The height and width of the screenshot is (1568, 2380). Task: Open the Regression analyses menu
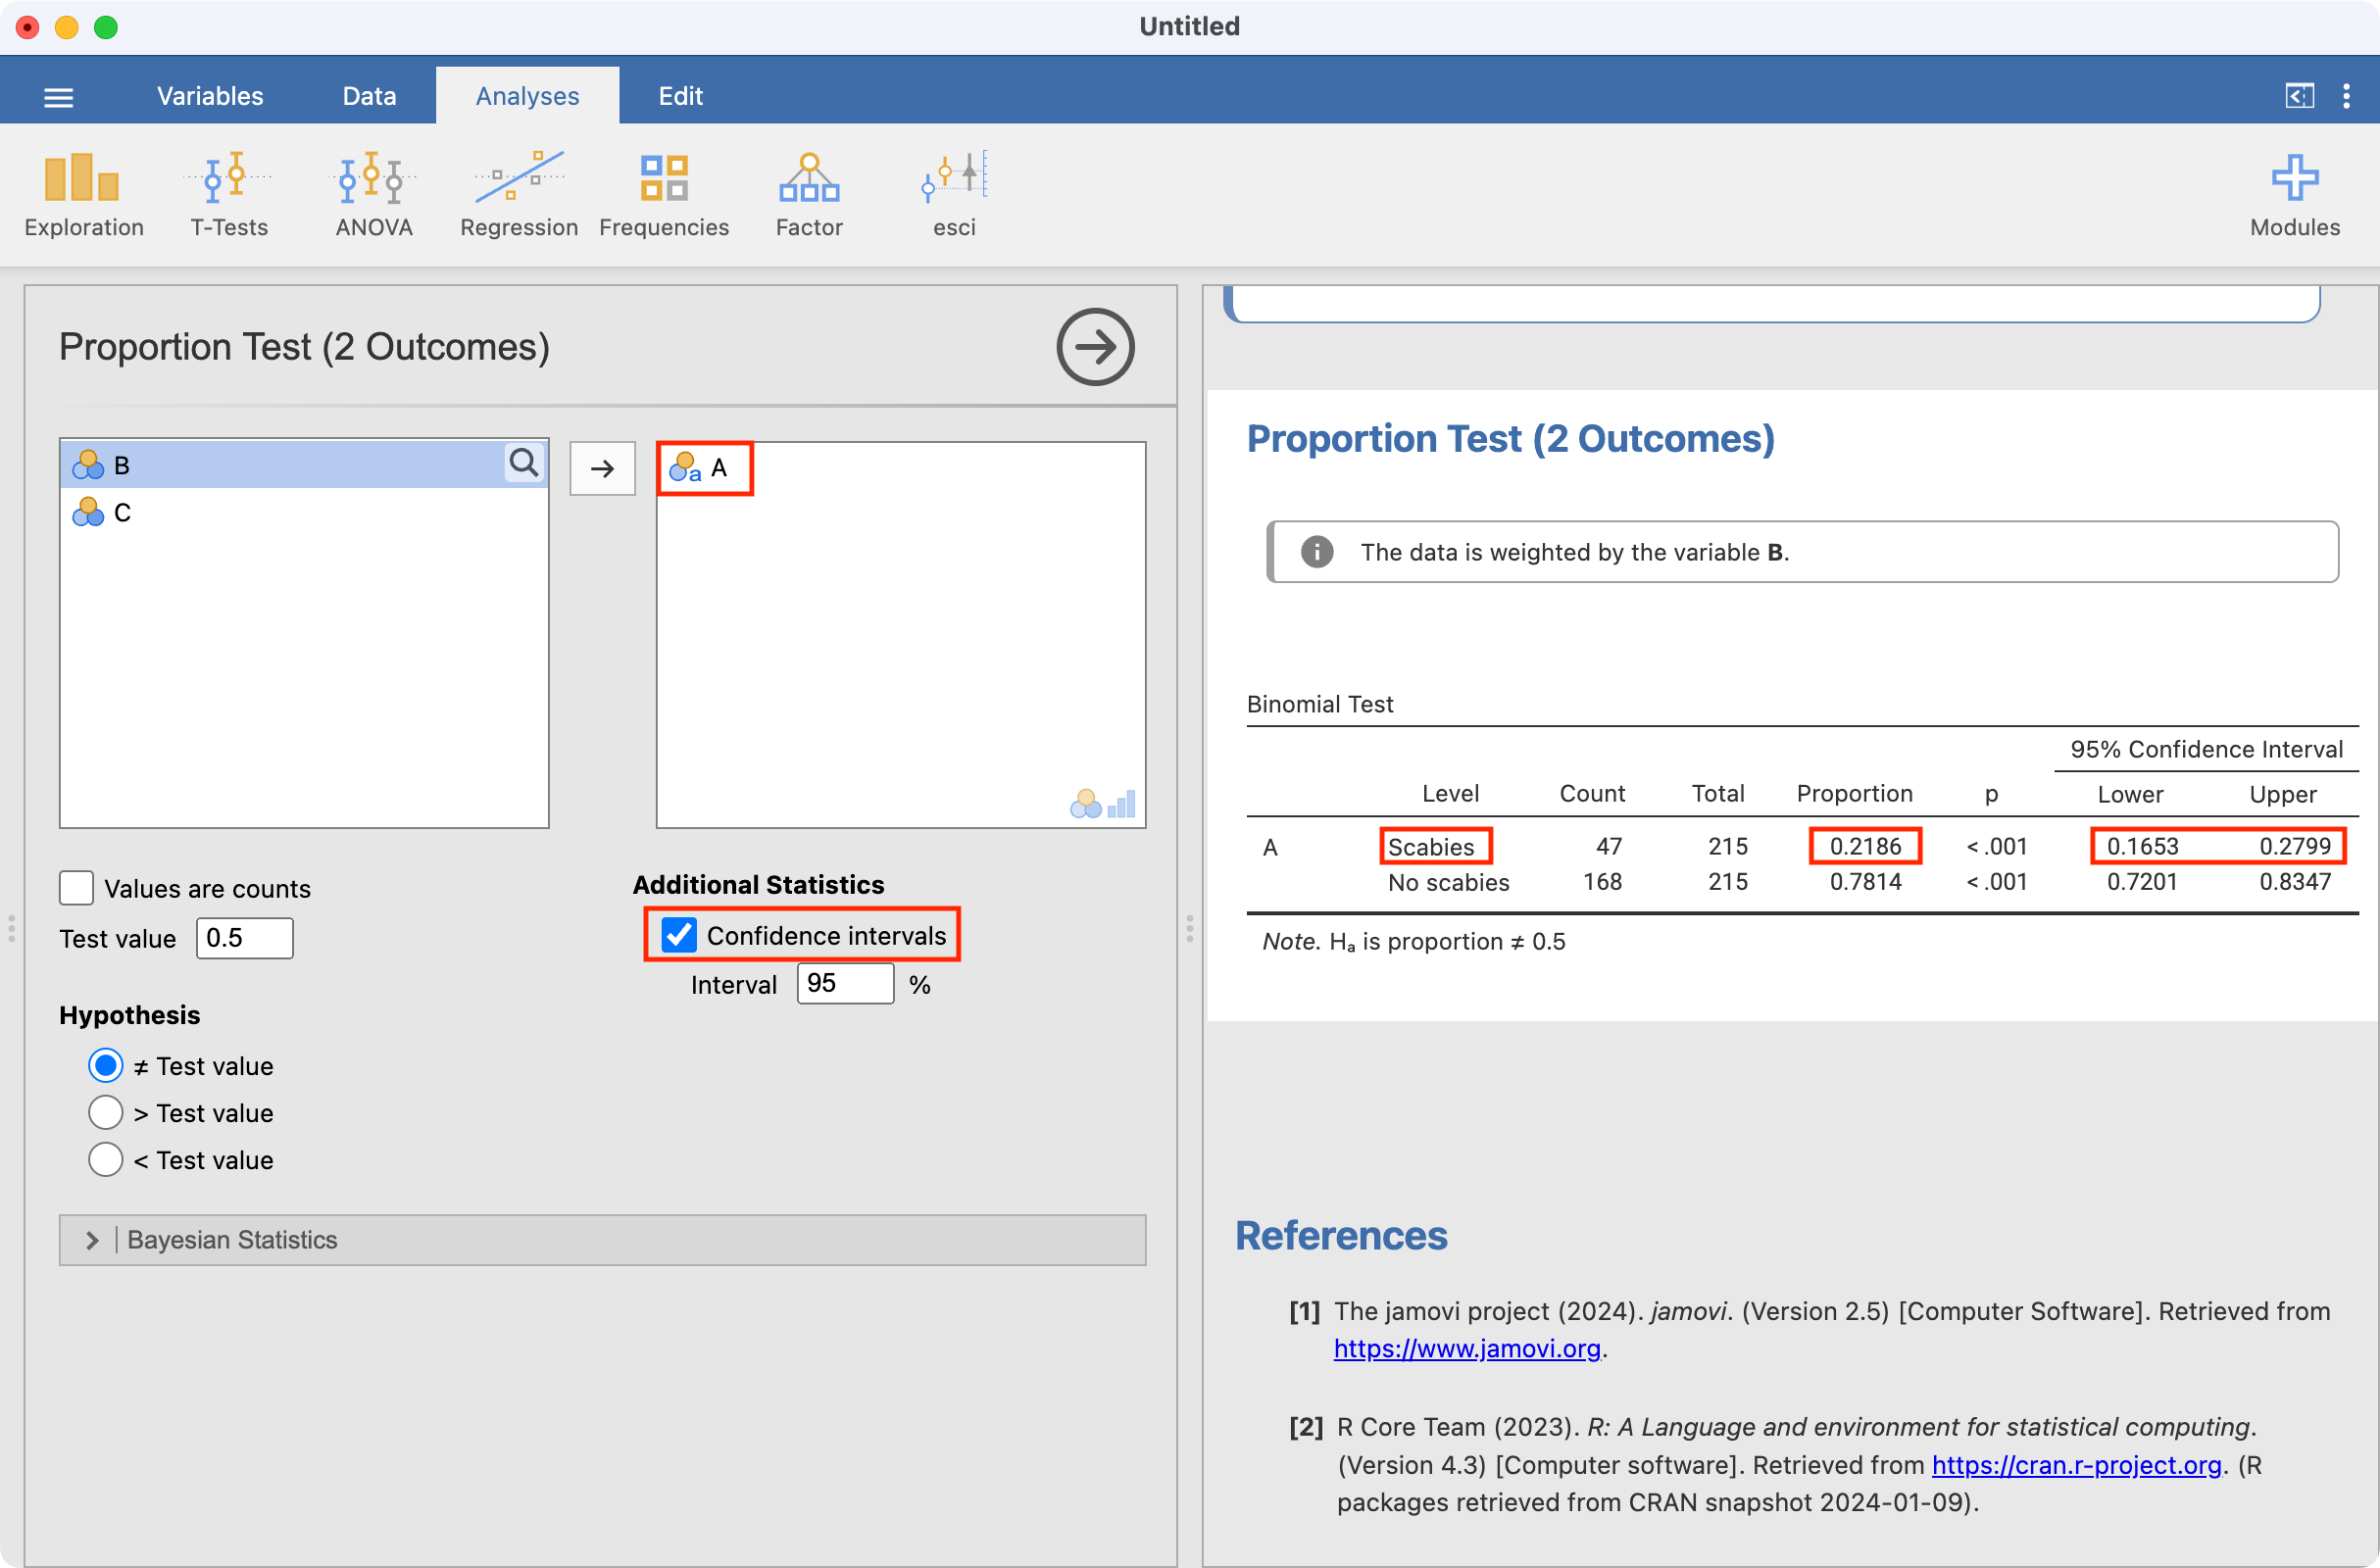519,195
